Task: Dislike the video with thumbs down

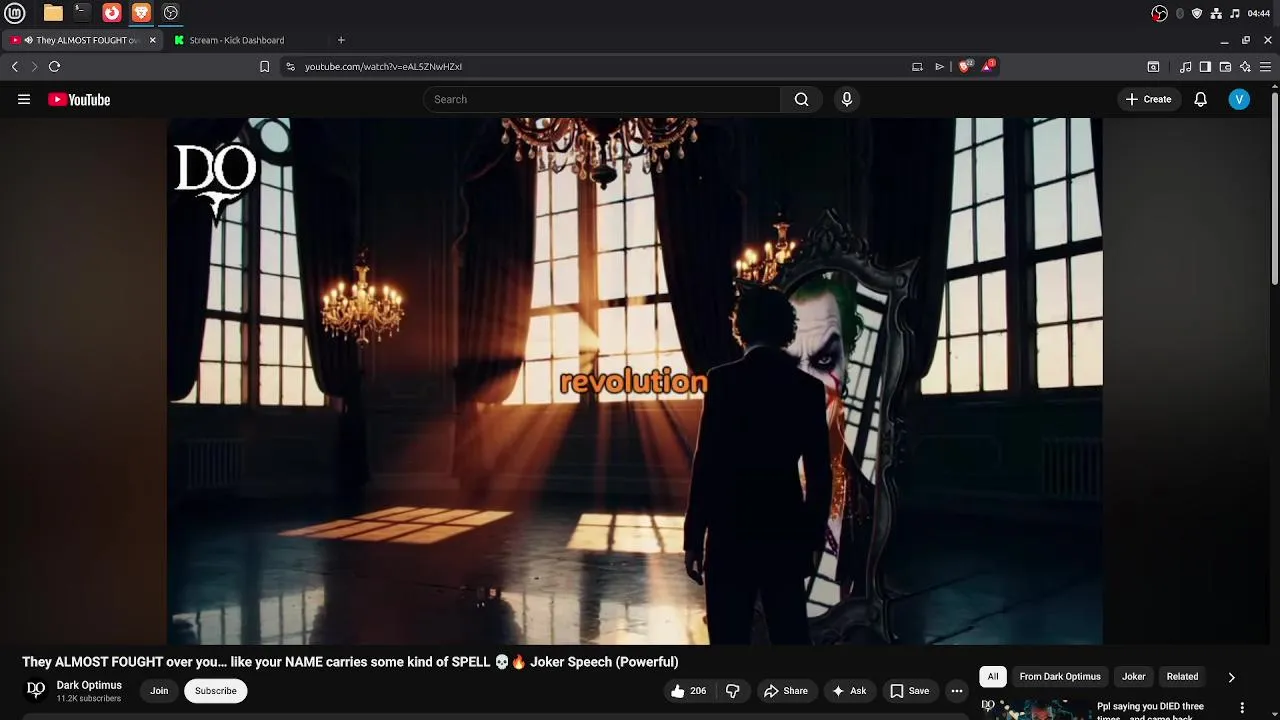Action: point(733,691)
